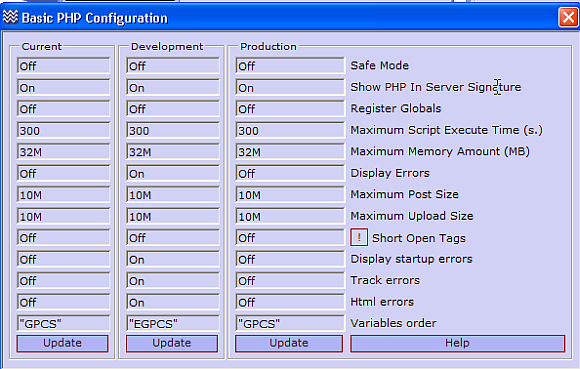Select Development Maximum Post Size field
Viewport: 580px width, 369px height.
(173, 194)
